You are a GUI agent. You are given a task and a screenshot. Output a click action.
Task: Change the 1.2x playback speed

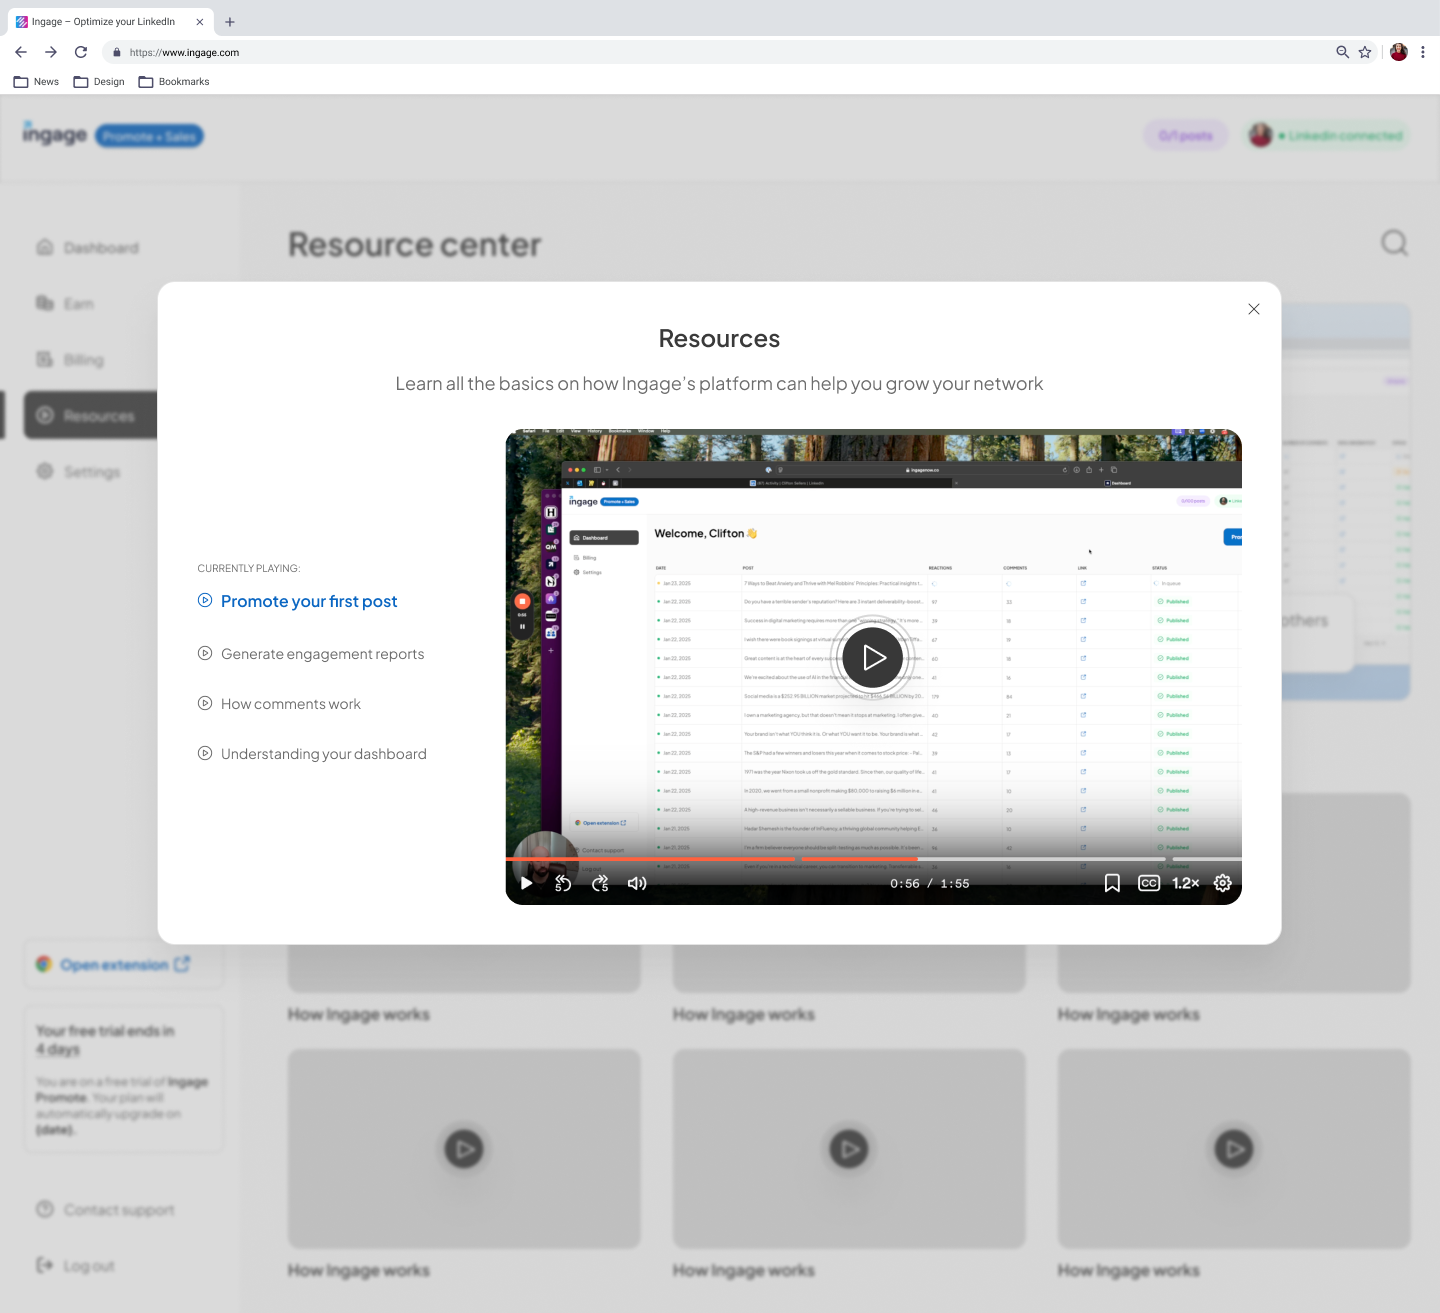tap(1186, 883)
